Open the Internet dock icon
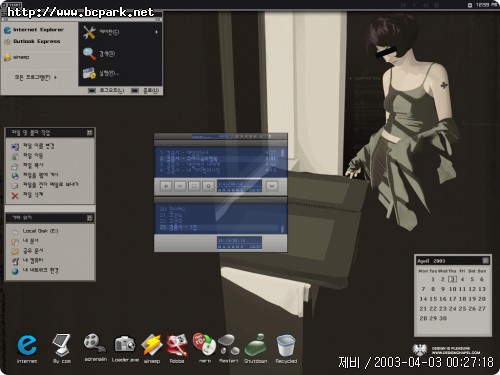The height and width of the screenshot is (375, 500). 27,346
